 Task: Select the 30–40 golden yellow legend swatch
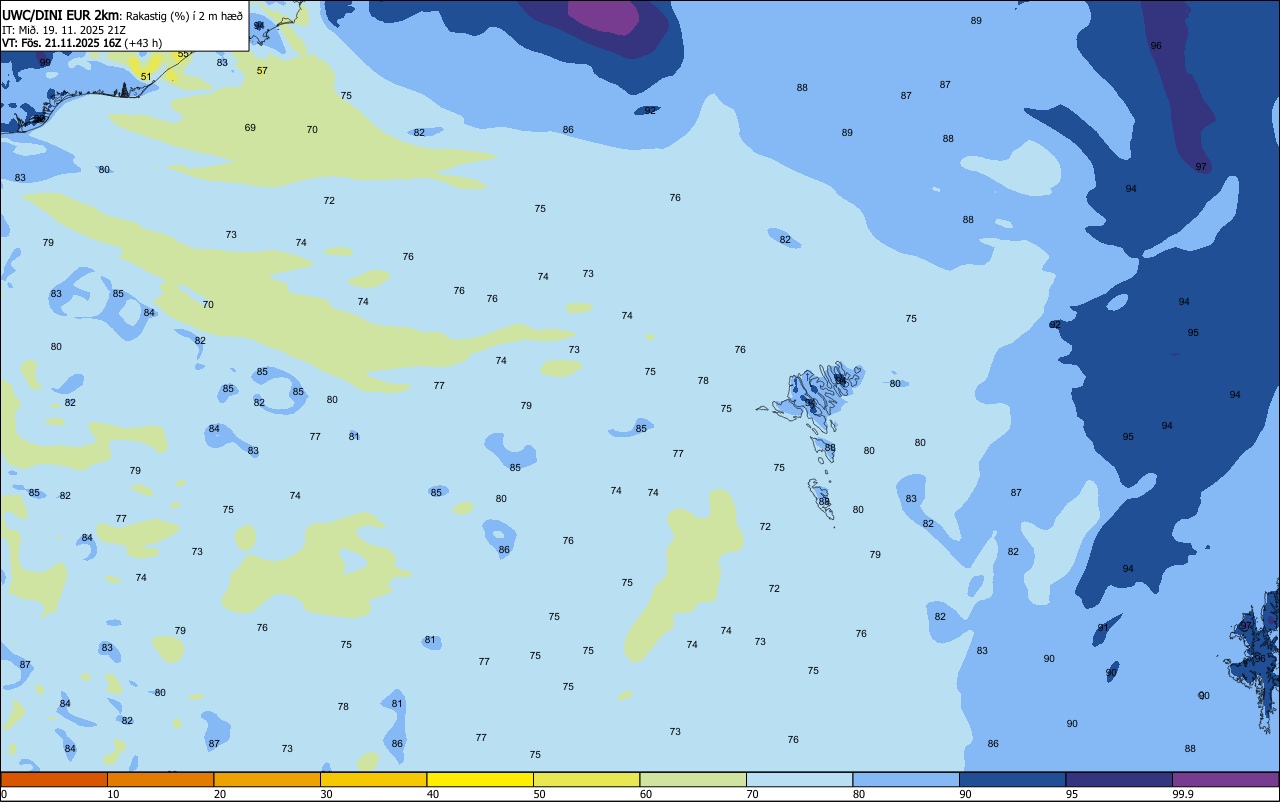(373, 779)
